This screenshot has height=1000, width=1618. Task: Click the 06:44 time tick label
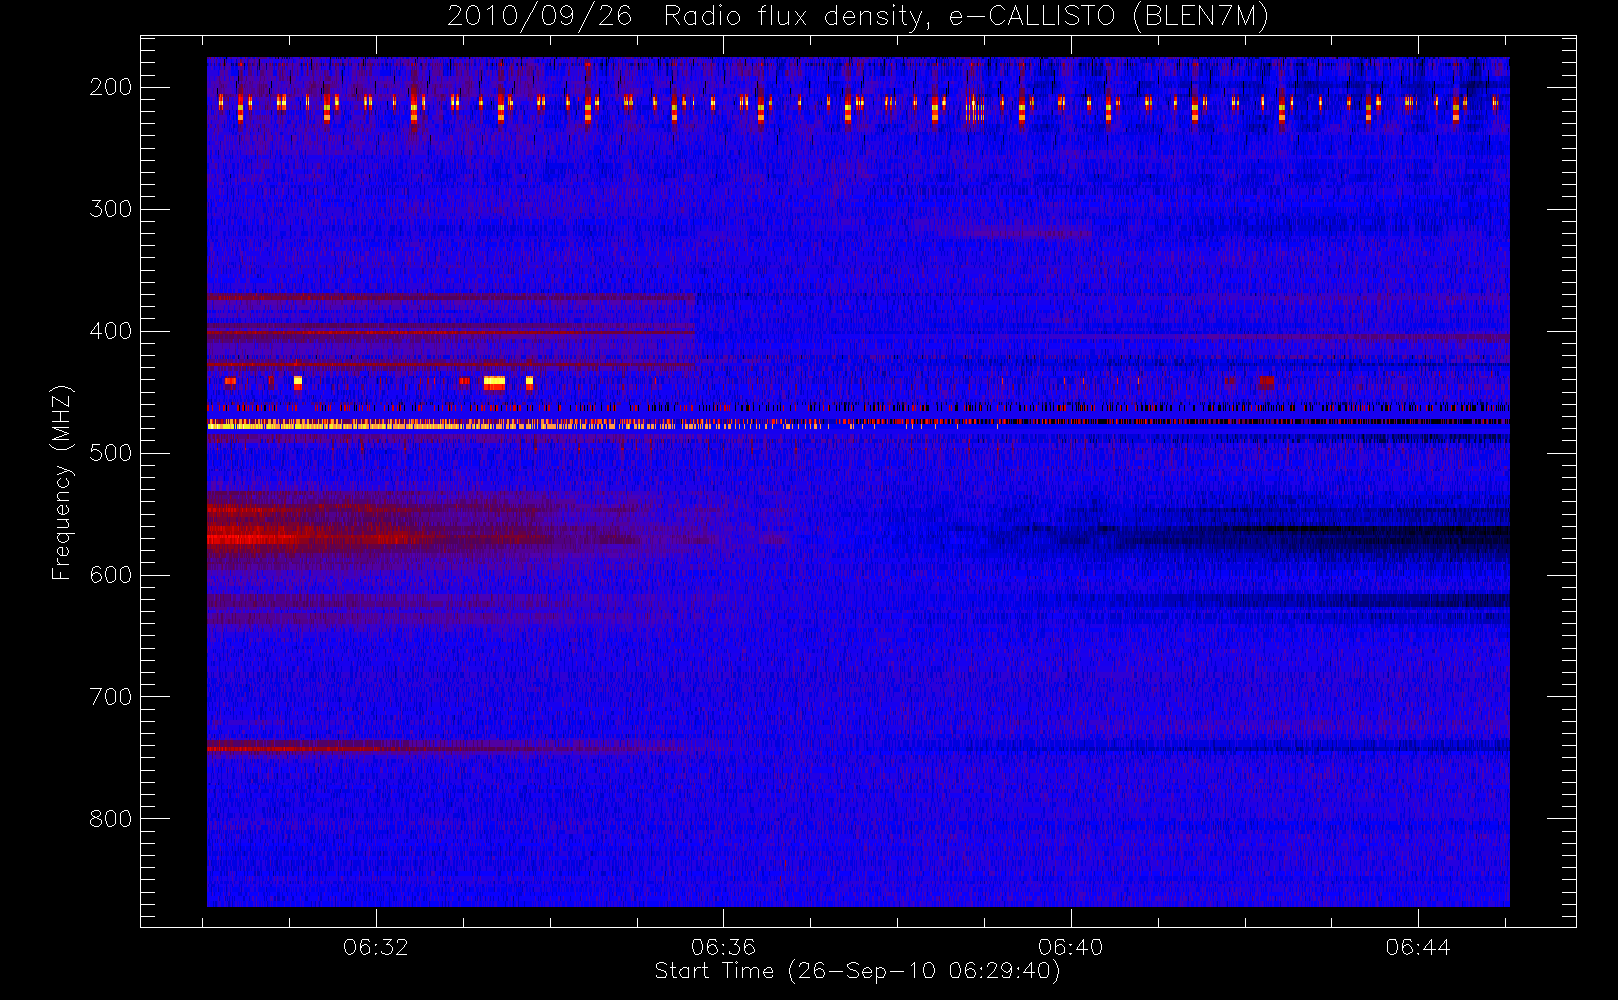click(x=1418, y=947)
